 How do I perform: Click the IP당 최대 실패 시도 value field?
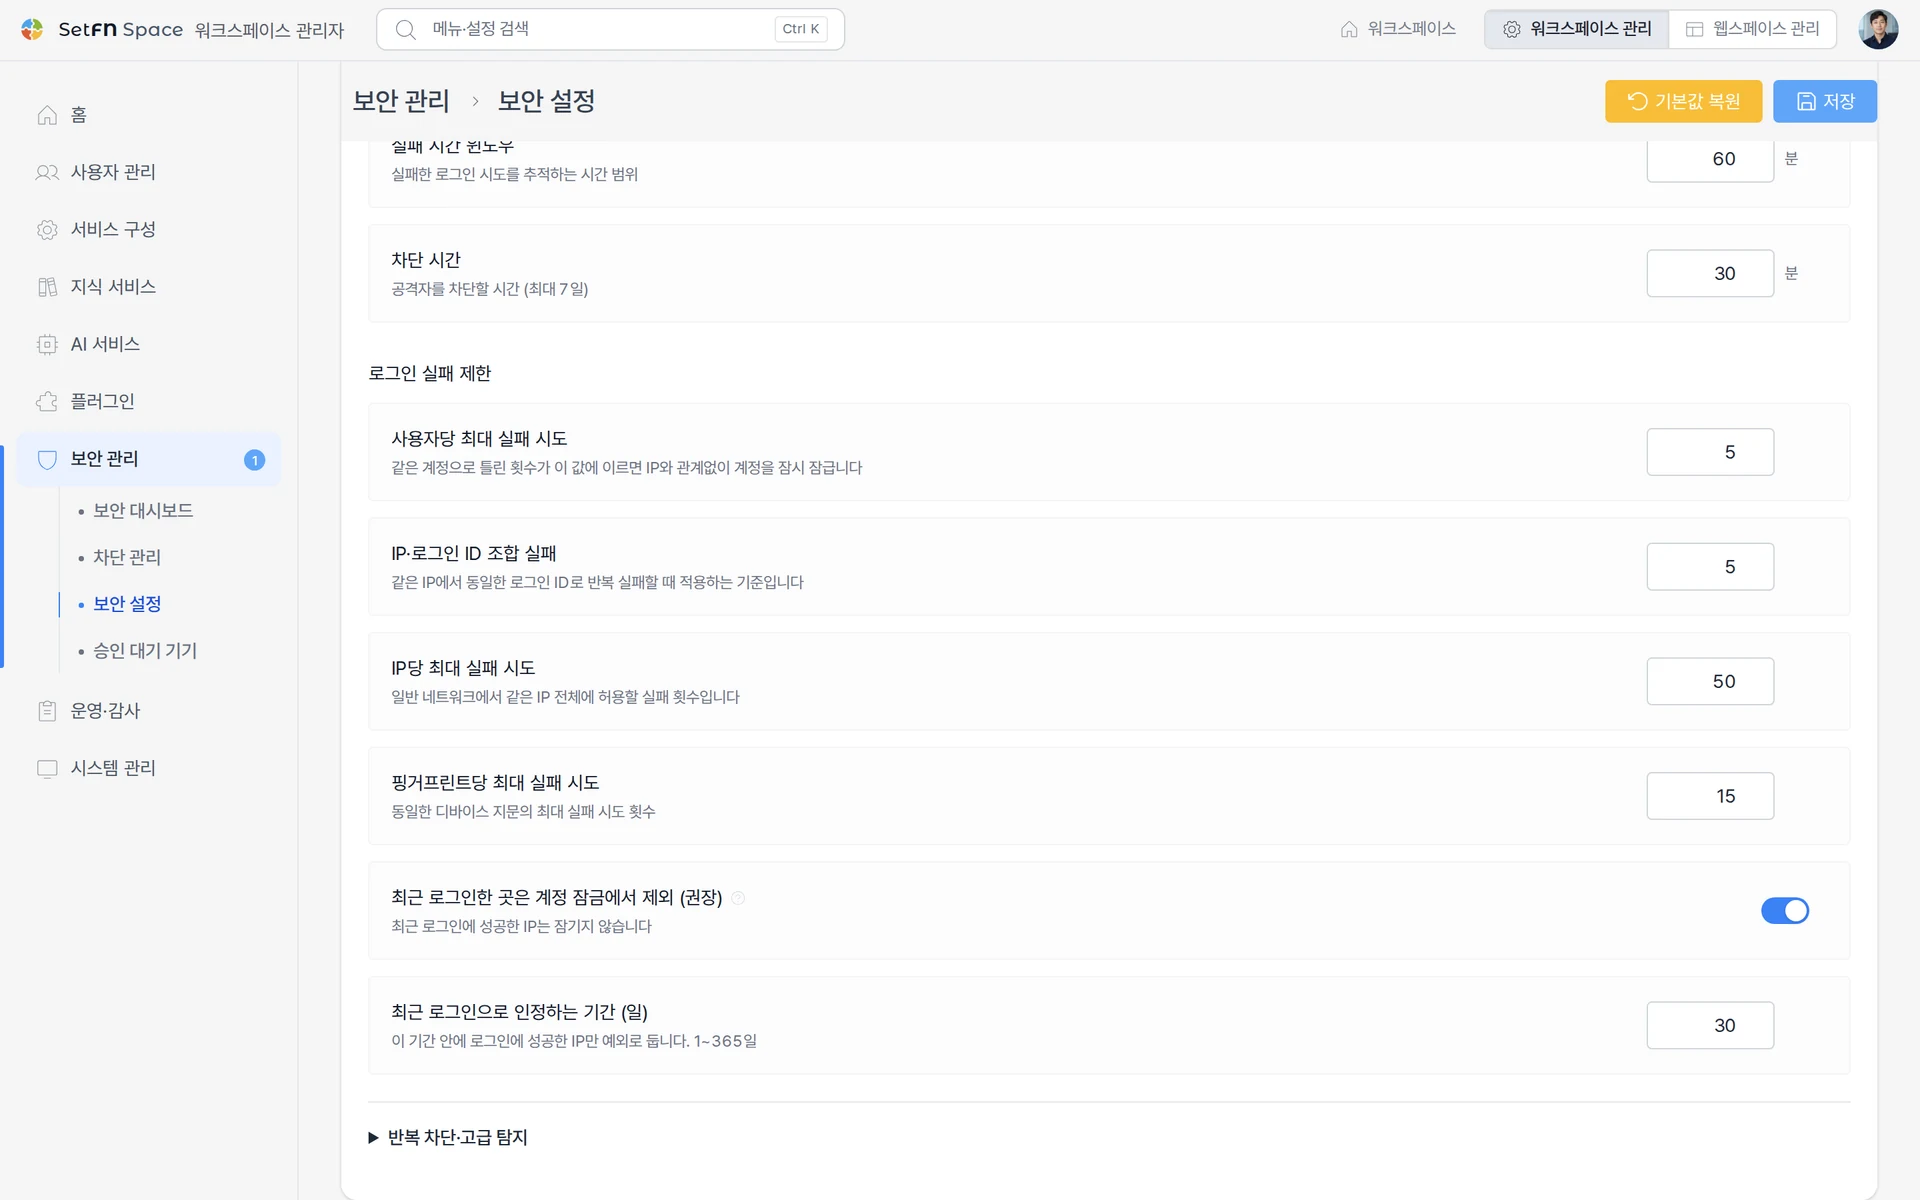click(x=1710, y=681)
